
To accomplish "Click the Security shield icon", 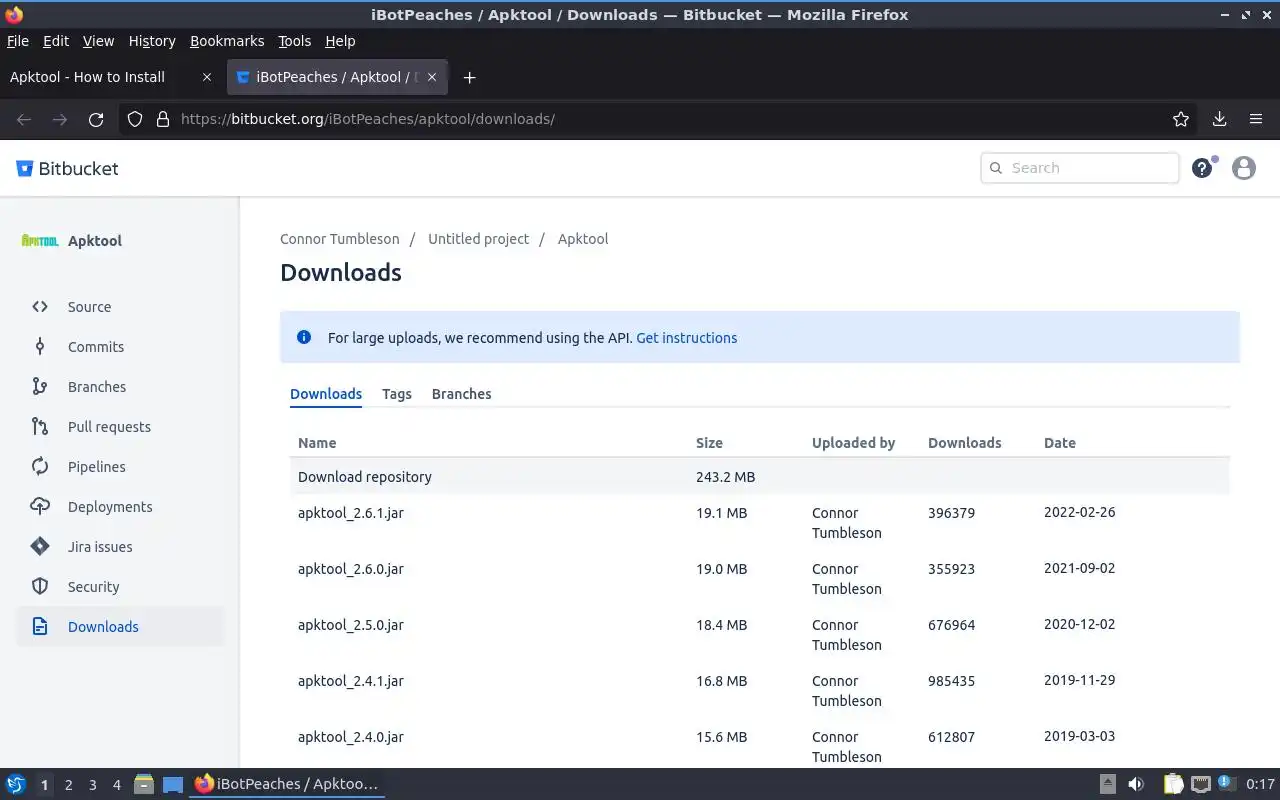I will [40, 587].
